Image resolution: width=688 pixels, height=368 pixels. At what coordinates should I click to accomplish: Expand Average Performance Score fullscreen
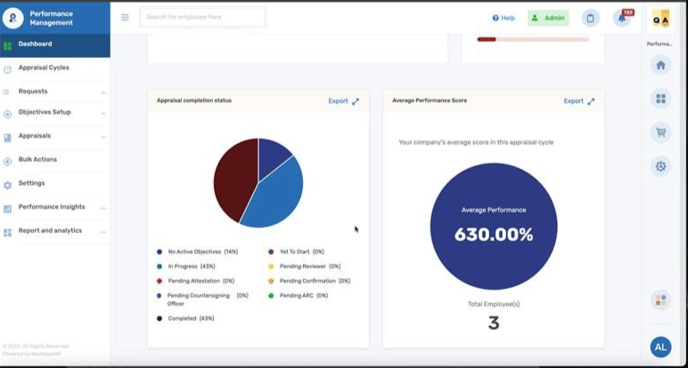tap(591, 101)
